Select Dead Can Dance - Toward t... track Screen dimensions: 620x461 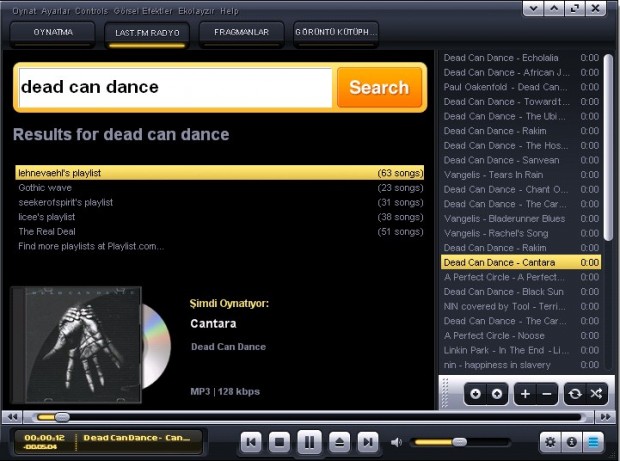tap(521, 102)
